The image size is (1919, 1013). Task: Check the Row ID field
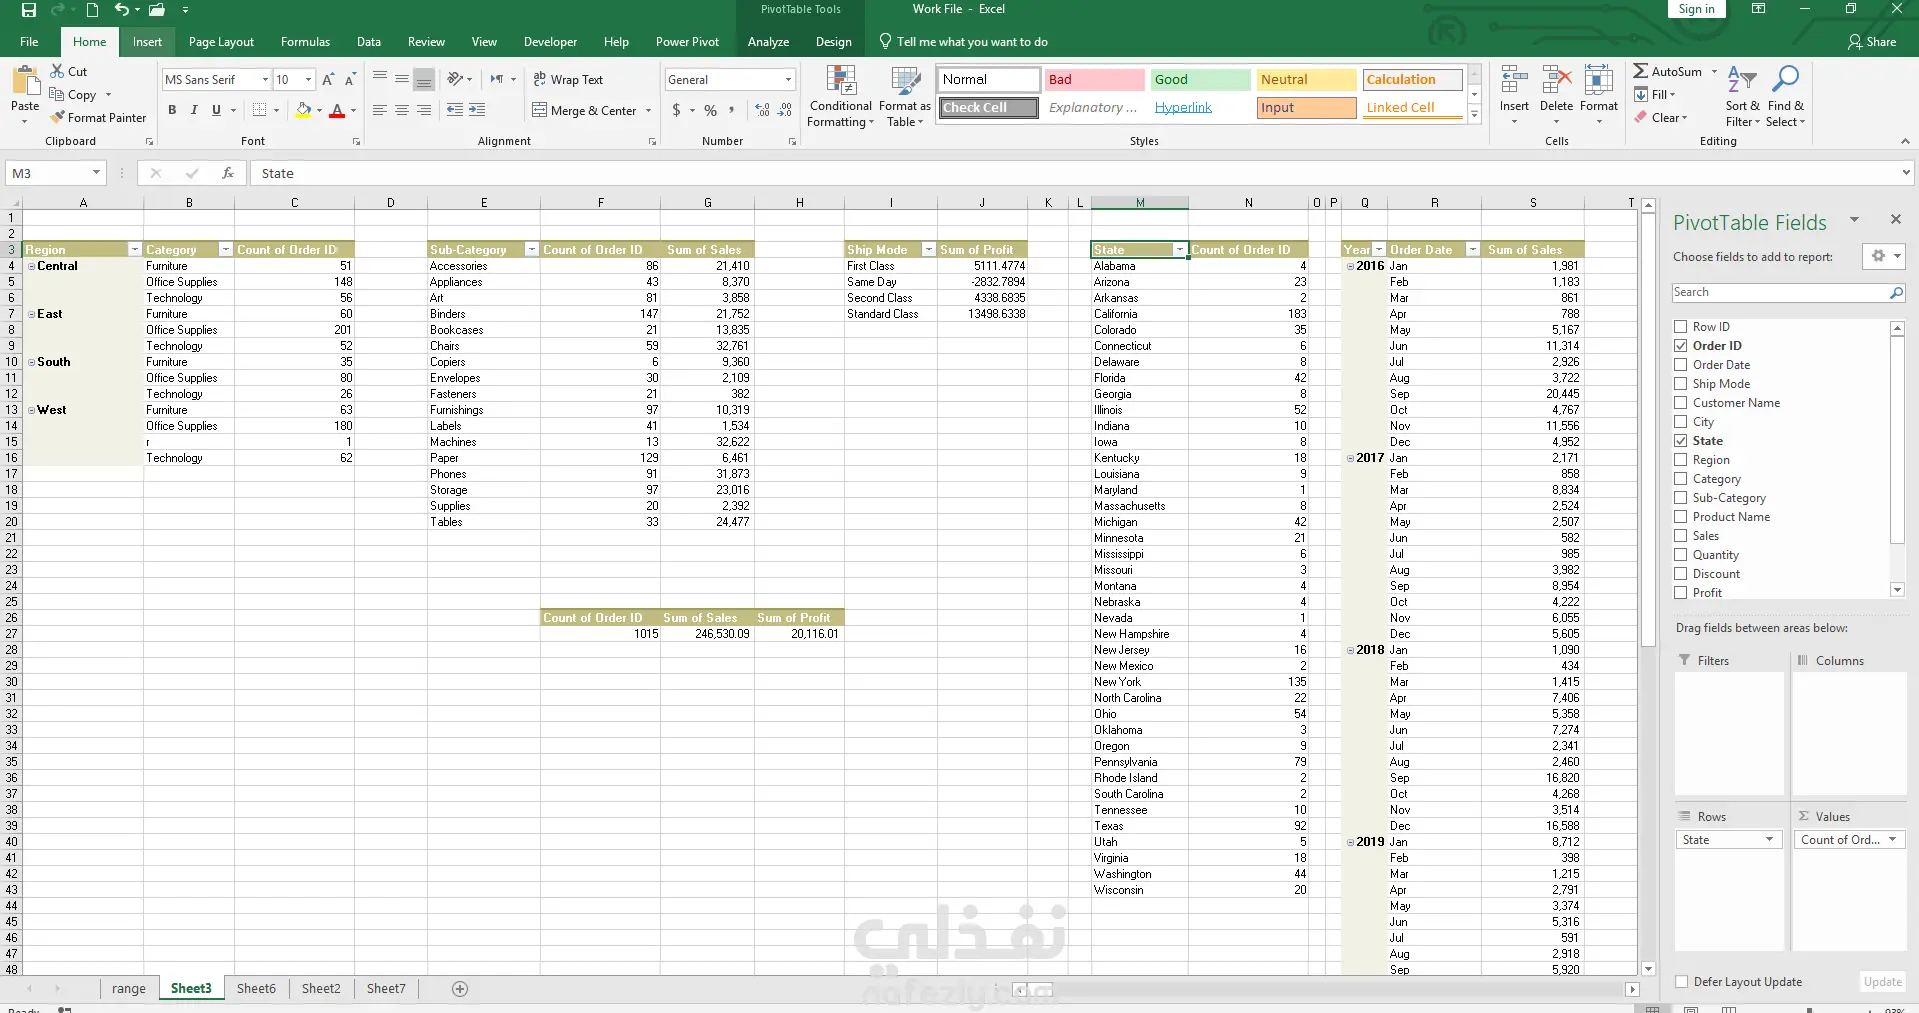pyautogui.click(x=1681, y=326)
